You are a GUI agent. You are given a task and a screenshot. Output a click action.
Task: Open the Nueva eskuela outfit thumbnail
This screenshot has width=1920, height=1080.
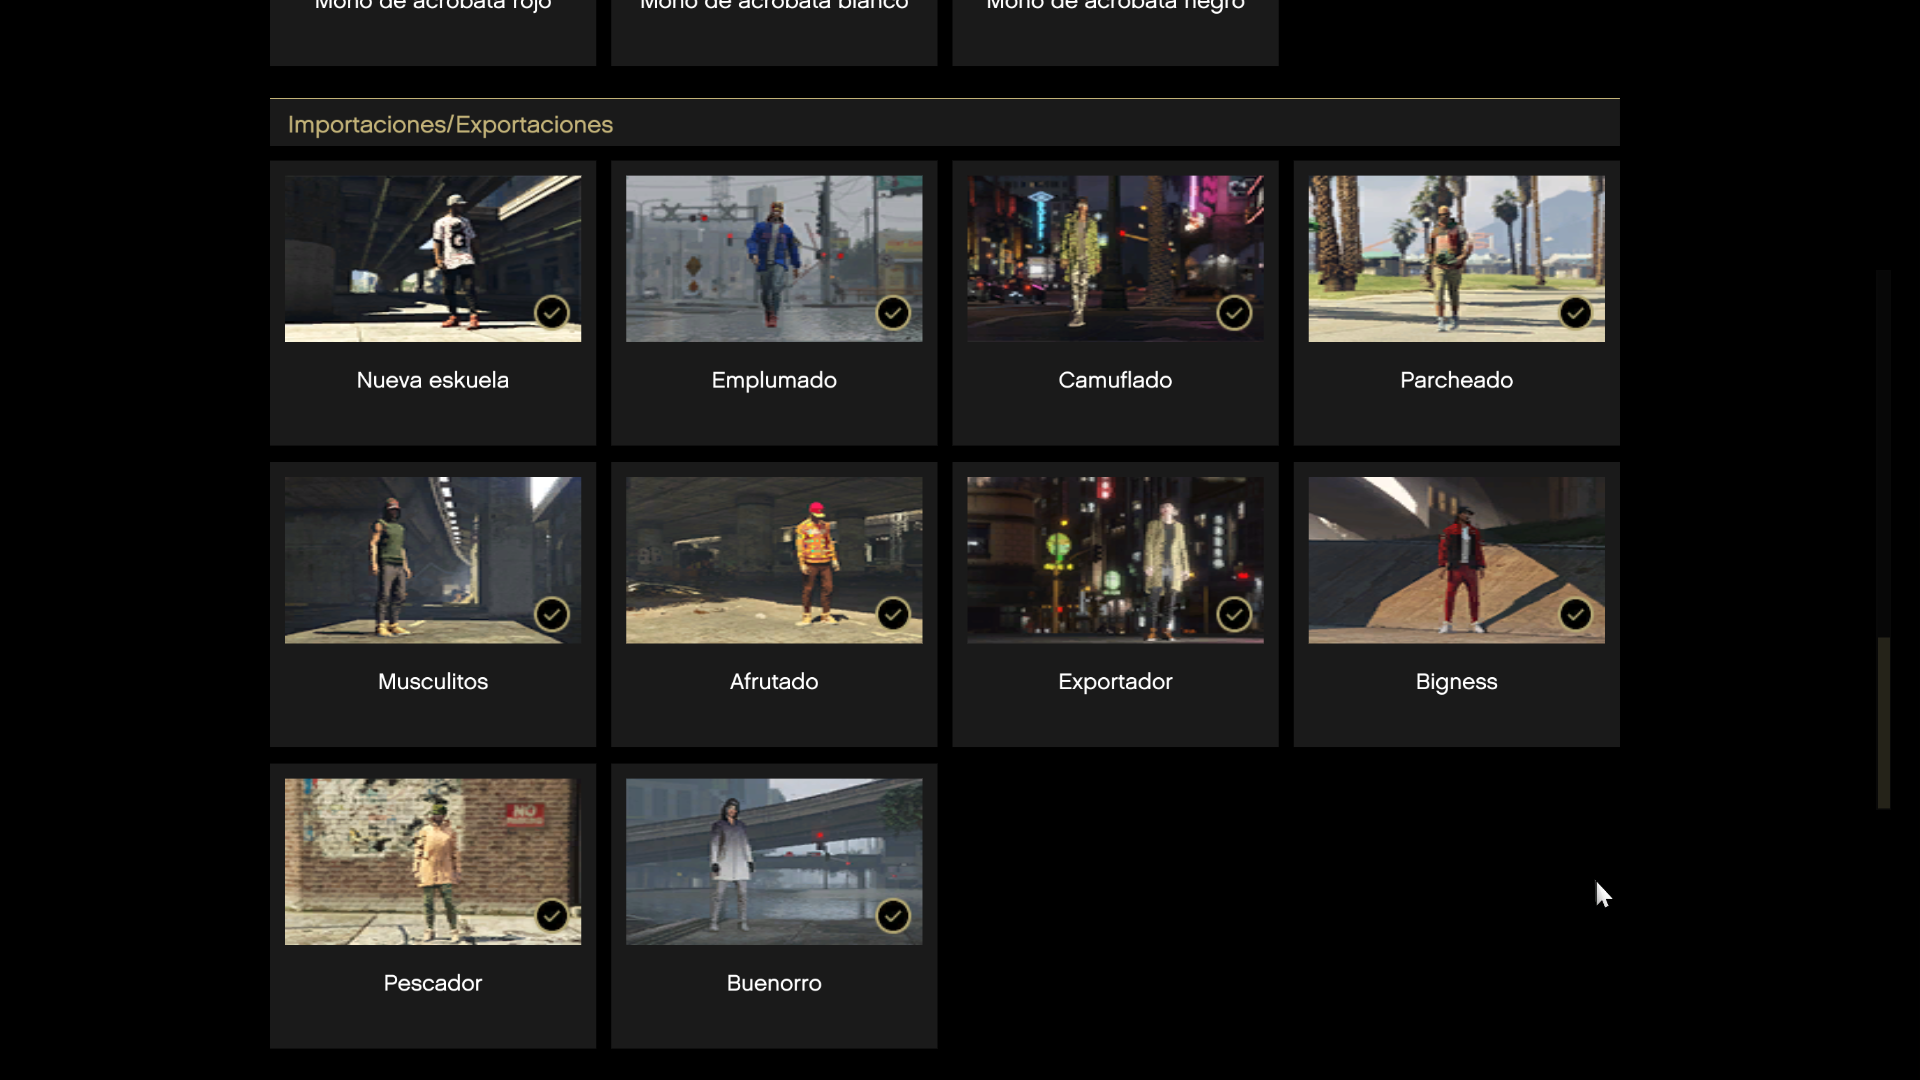pyautogui.click(x=432, y=258)
